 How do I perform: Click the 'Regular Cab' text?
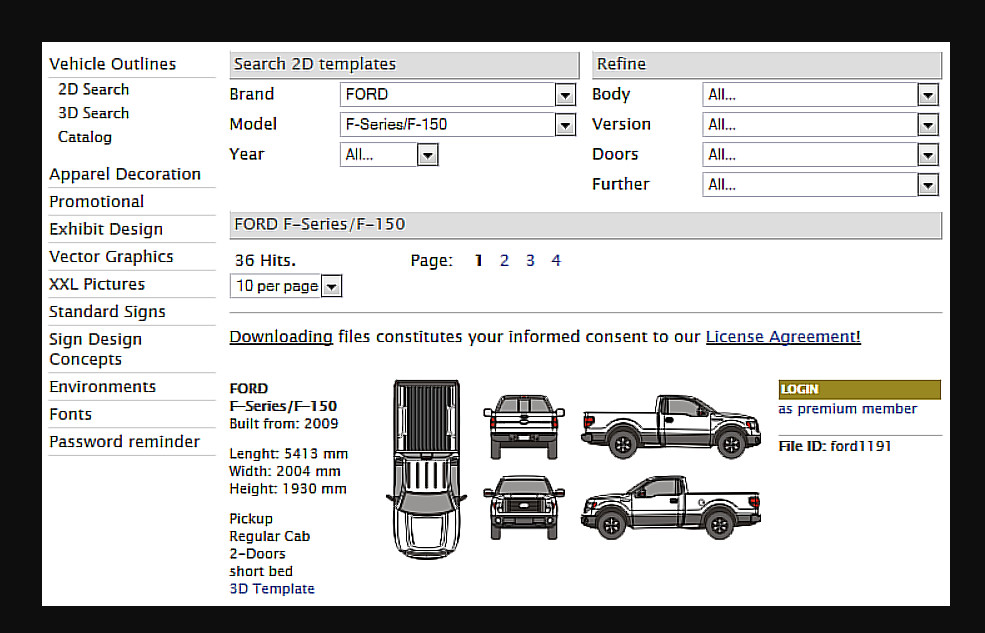(269, 537)
